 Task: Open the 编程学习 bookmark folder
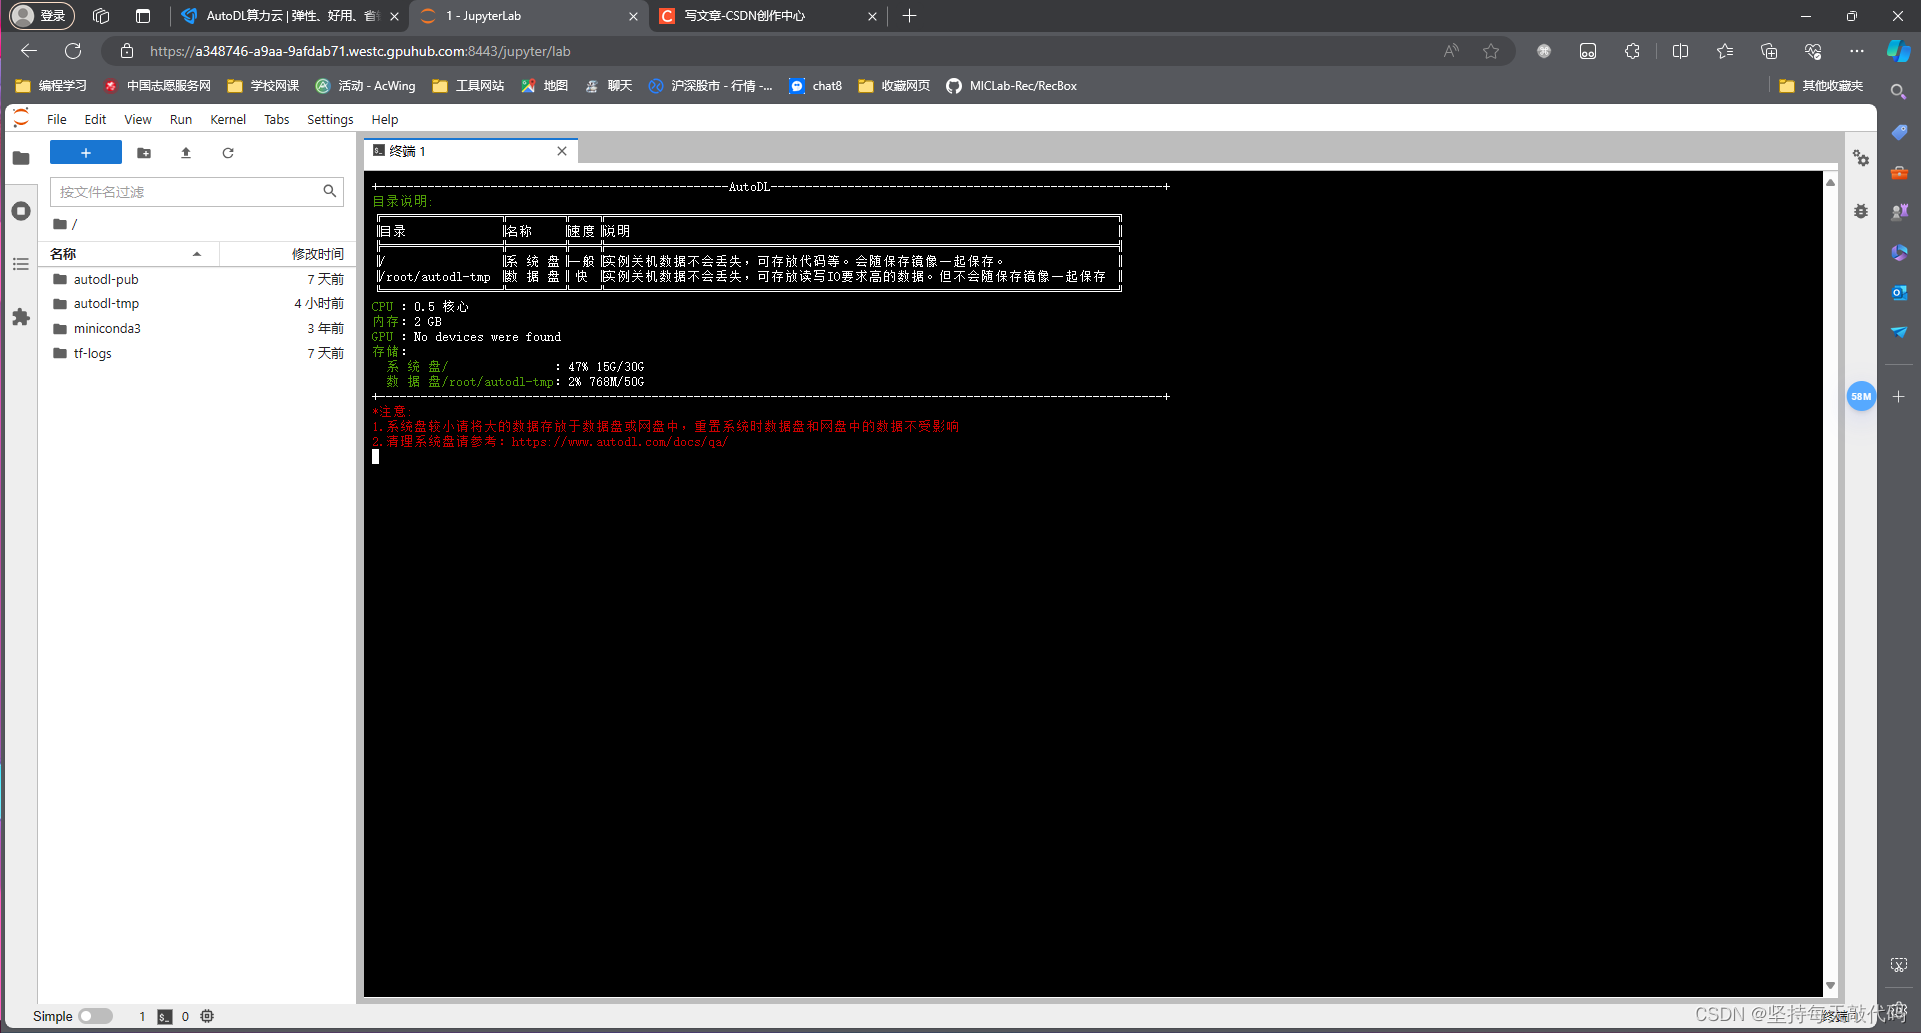[x=51, y=86]
